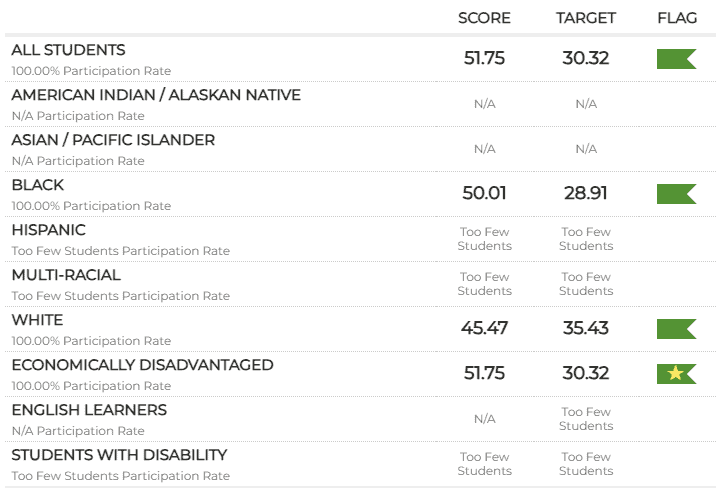Viewport: 728px width, 494px height.
Task: Click the HISPANIC subgroup label
Action: click(49, 230)
